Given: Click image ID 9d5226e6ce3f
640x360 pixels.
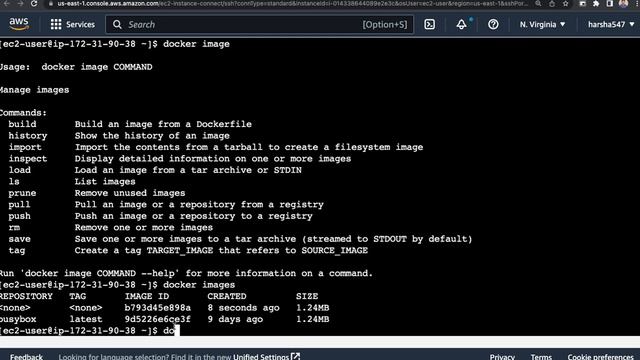Looking at the screenshot, I should pos(158,319).
